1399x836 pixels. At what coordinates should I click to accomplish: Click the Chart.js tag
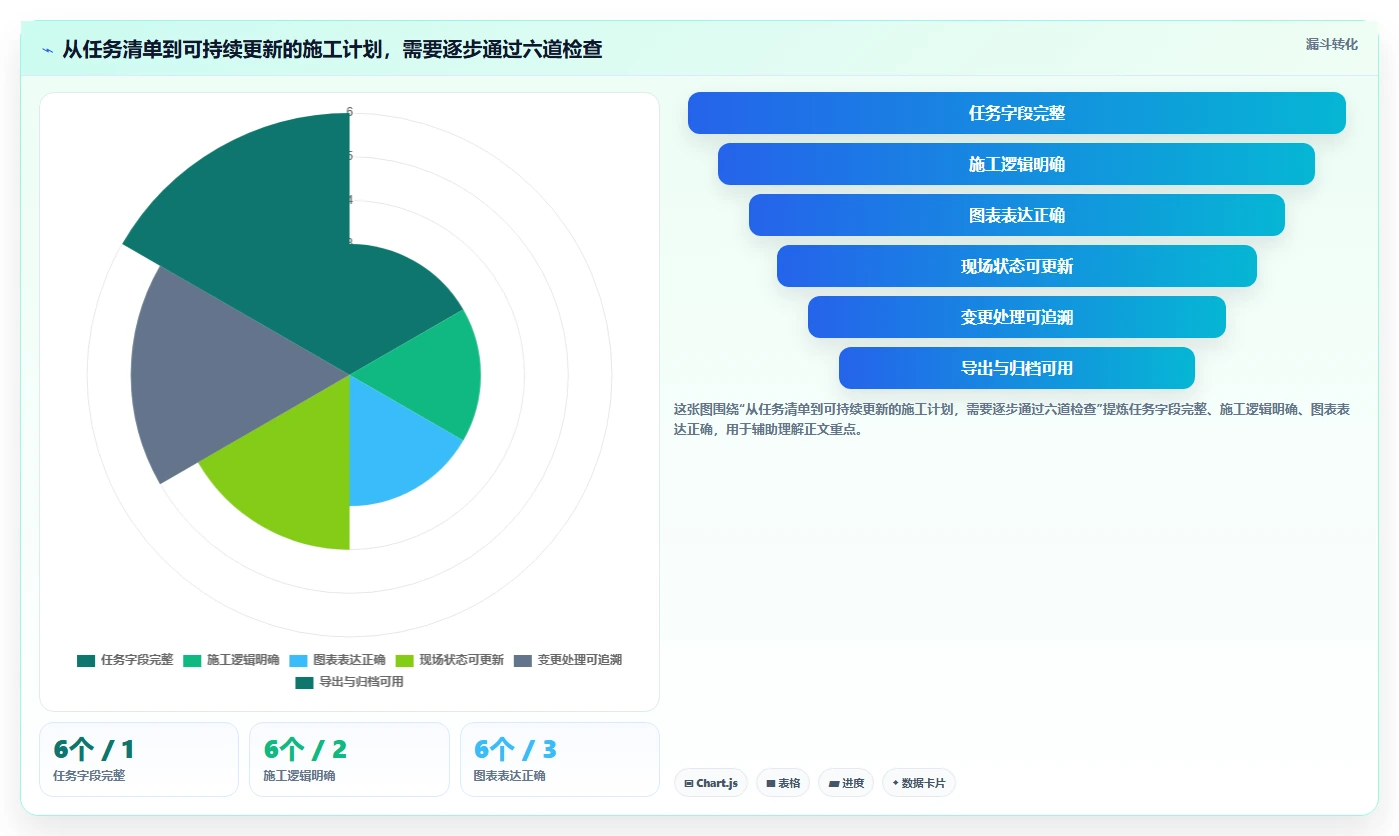(x=711, y=783)
